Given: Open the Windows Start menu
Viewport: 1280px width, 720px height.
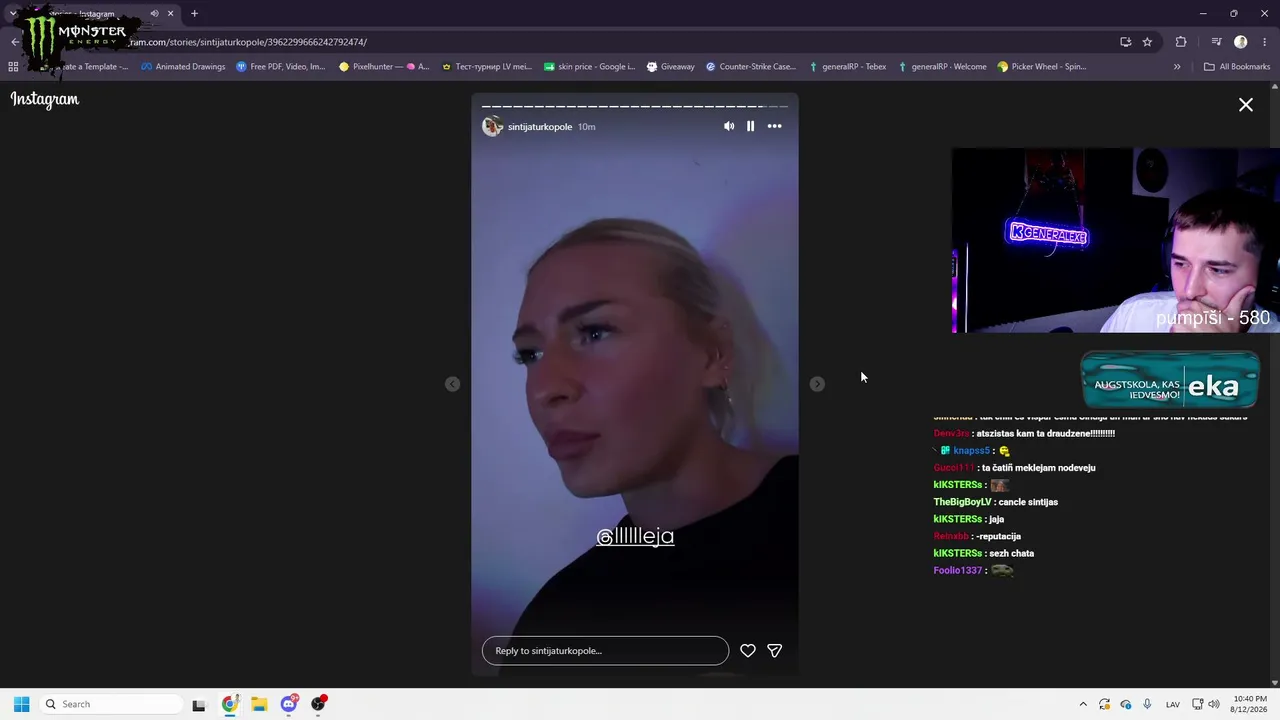Looking at the screenshot, I should pyautogui.click(x=21, y=704).
